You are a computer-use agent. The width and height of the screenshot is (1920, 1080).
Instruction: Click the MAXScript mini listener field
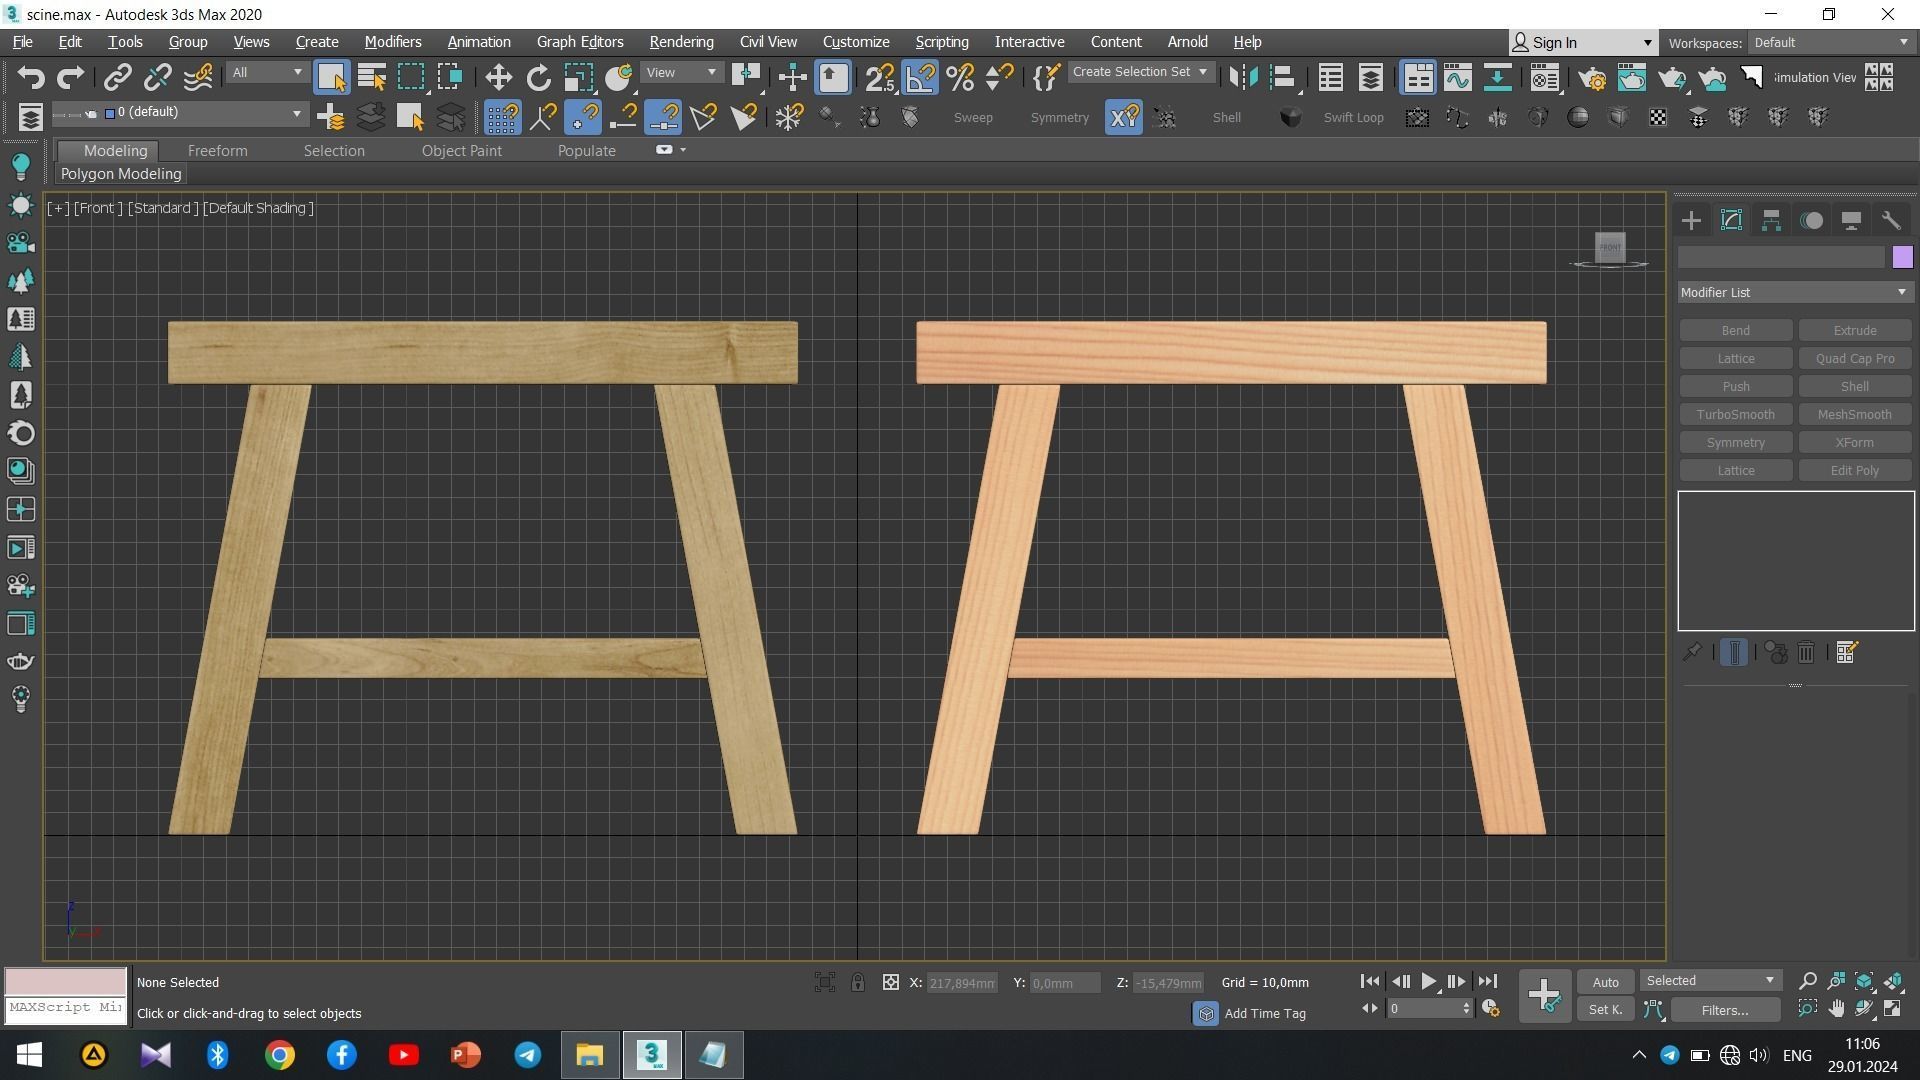click(66, 1008)
